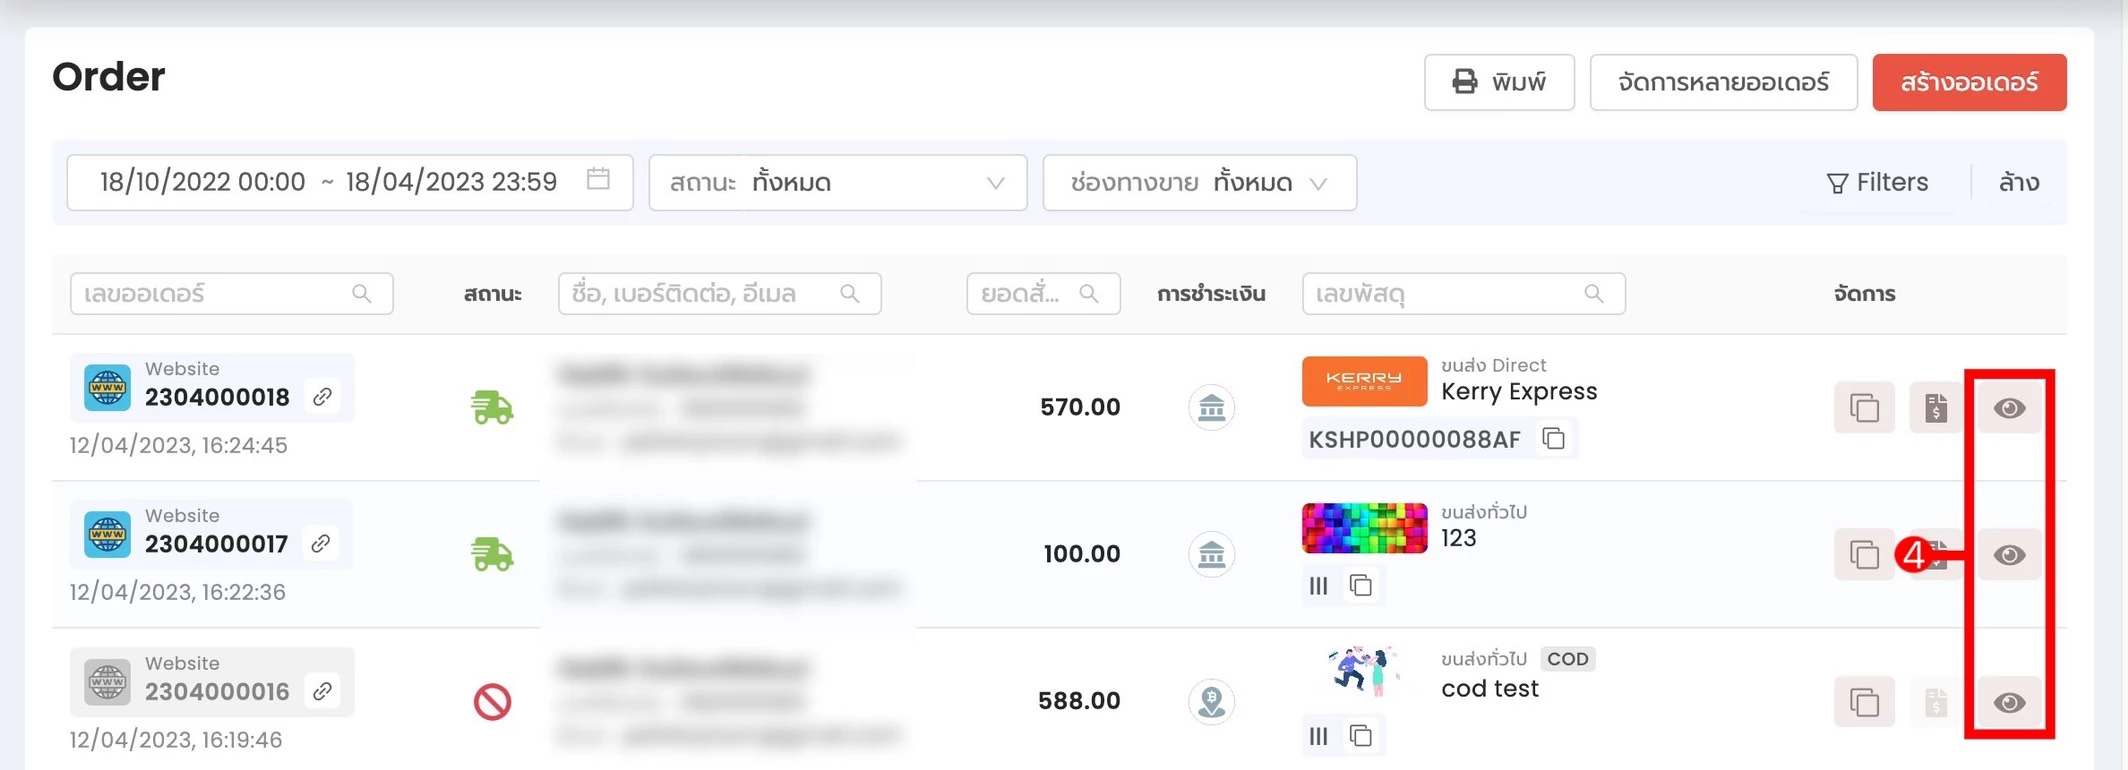Click cancelled status icon for order 2304000016

tap(492, 702)
